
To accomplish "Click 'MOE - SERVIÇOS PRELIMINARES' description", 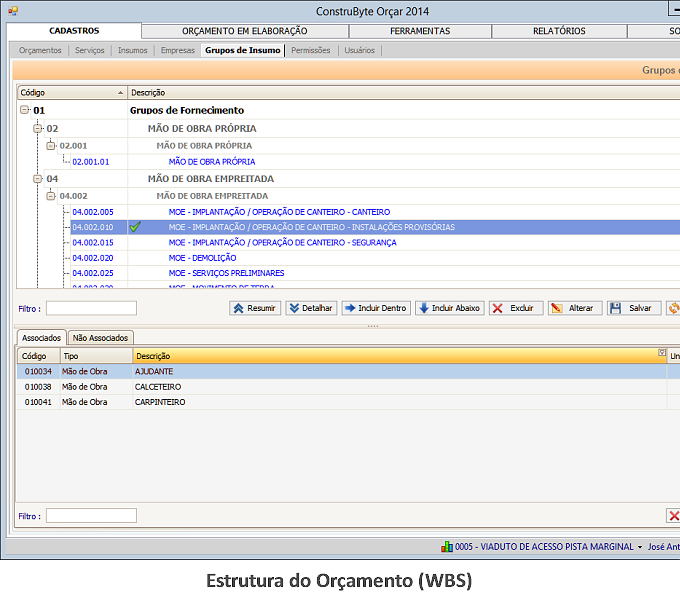I will (226, 273).
